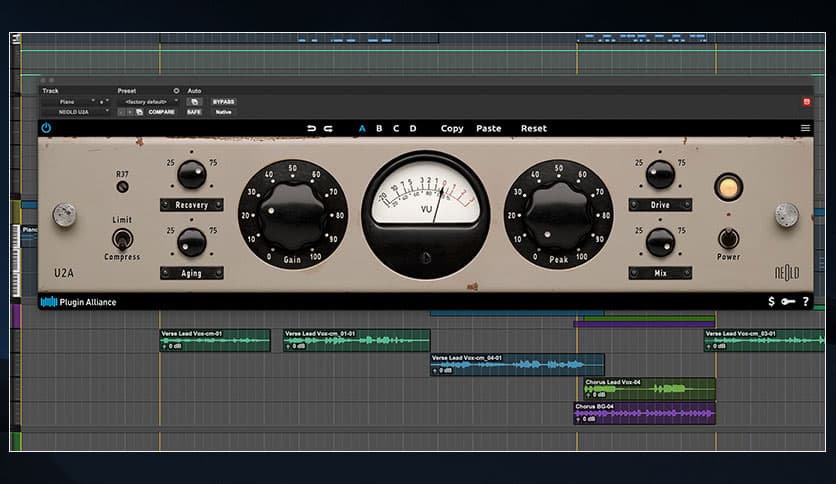
Task: Click the VU meter adjustment screw
Action: 426,259
